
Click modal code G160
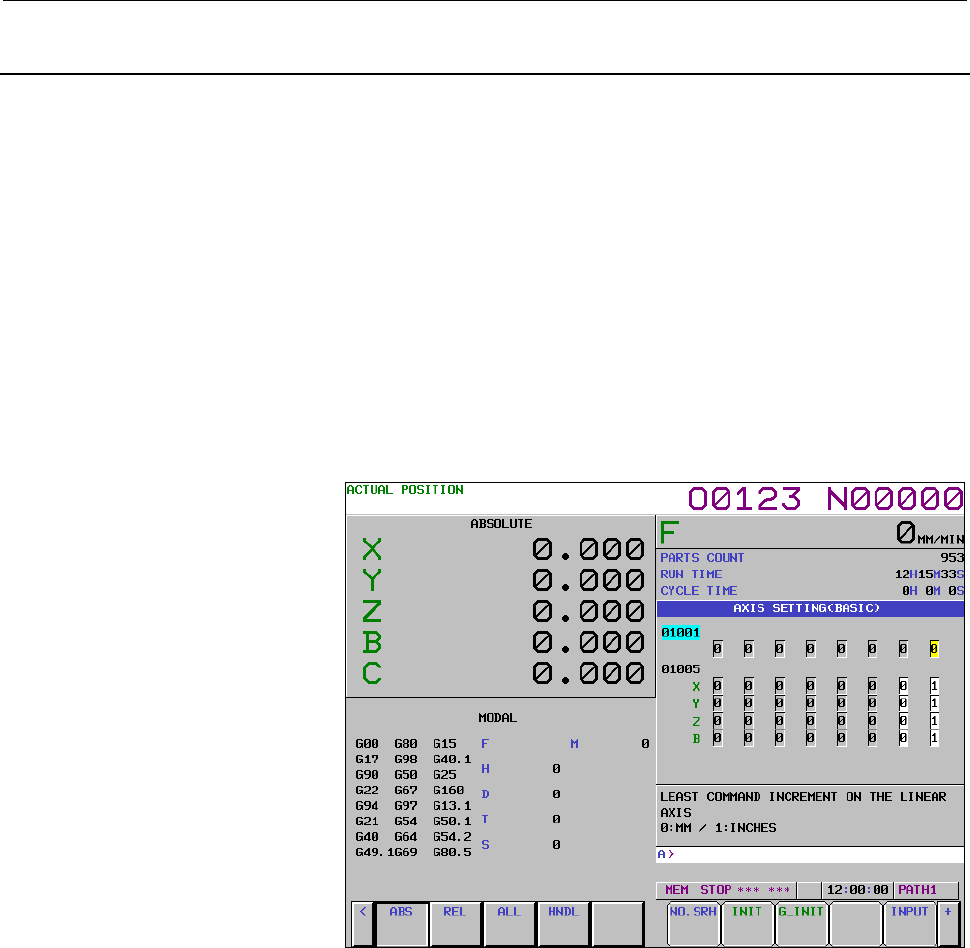449,790
